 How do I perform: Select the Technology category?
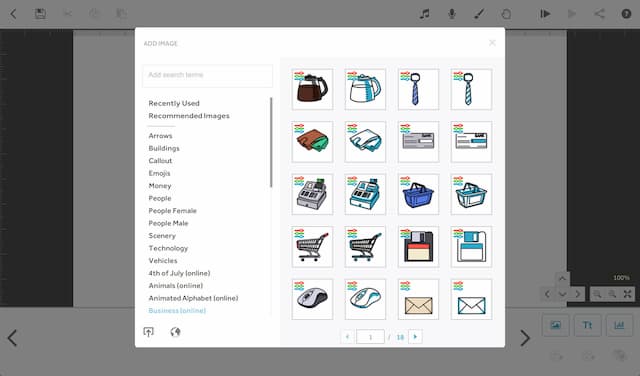pos(169,248)
